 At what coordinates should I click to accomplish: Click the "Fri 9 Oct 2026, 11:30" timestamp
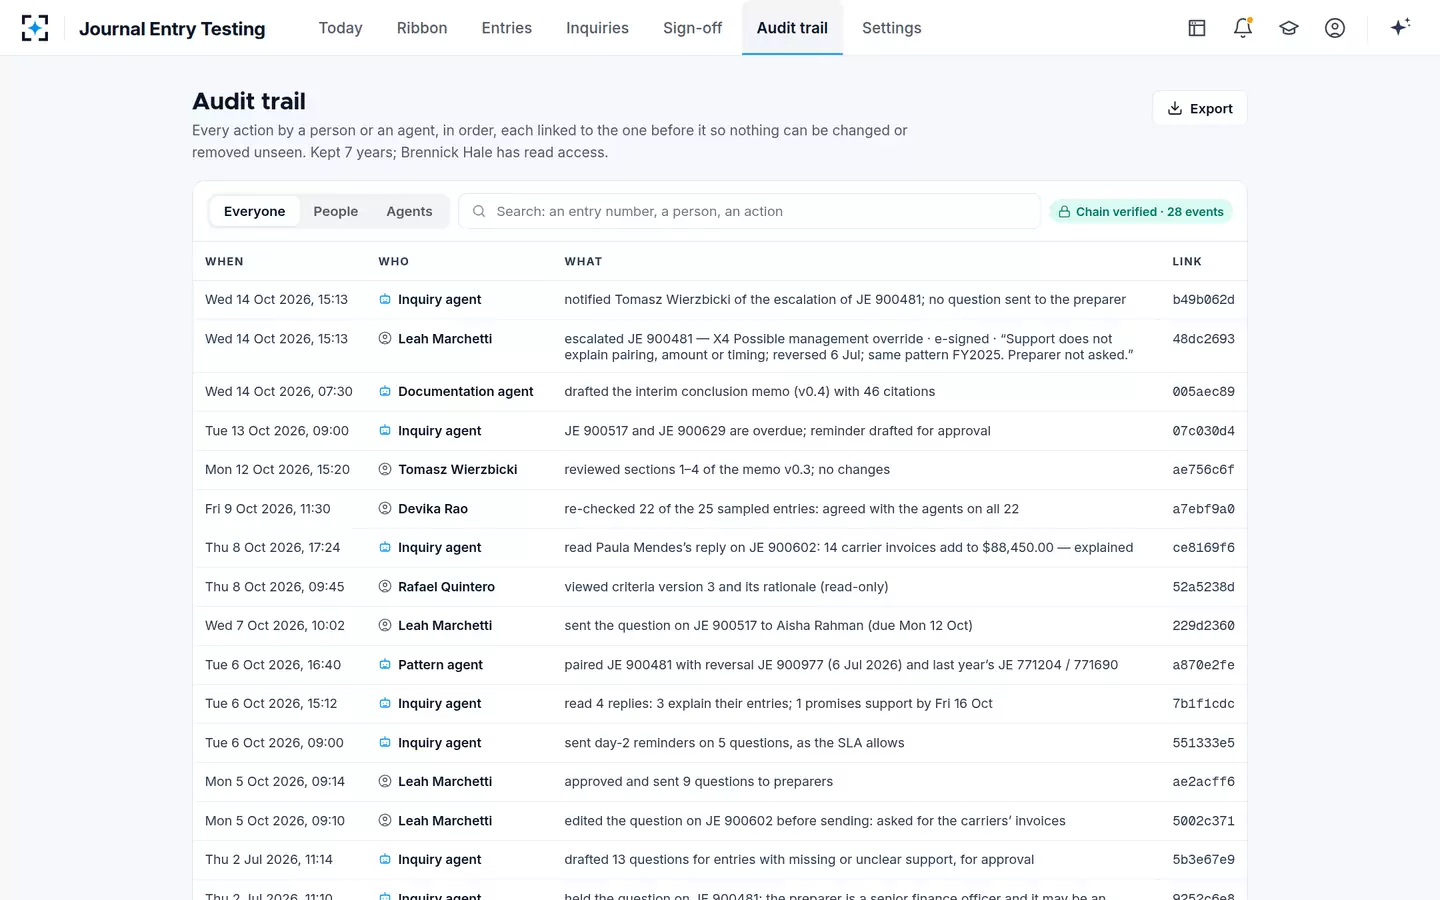(267, 509)
